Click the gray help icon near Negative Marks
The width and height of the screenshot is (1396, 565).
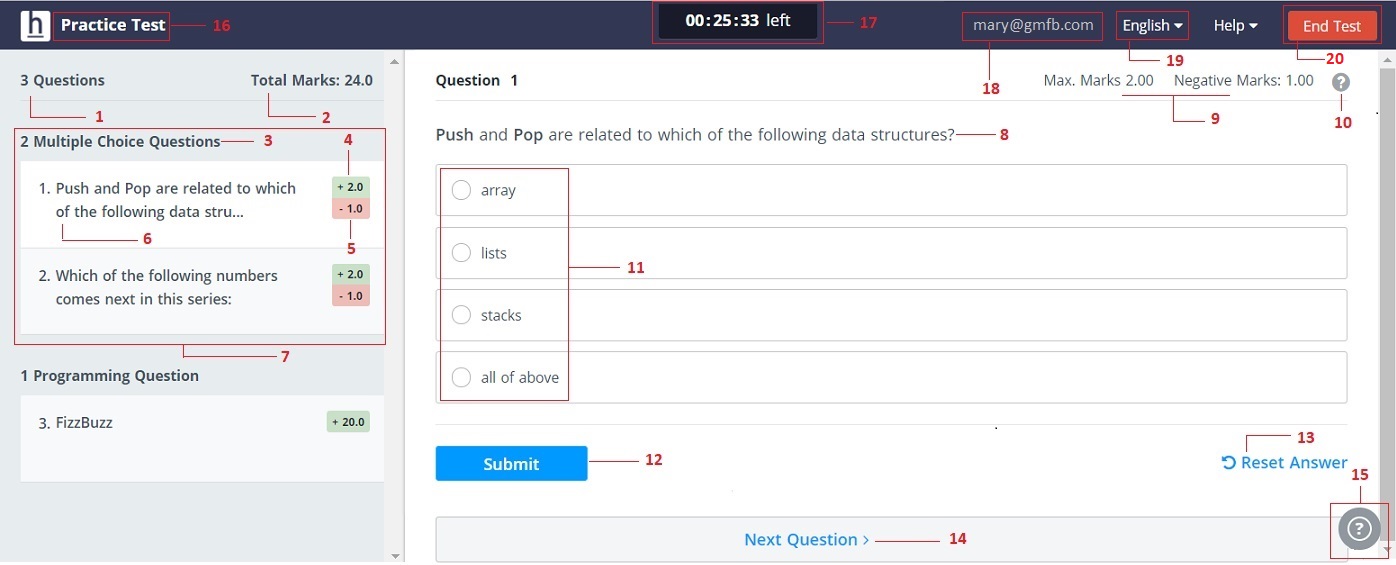(1341, 82)
